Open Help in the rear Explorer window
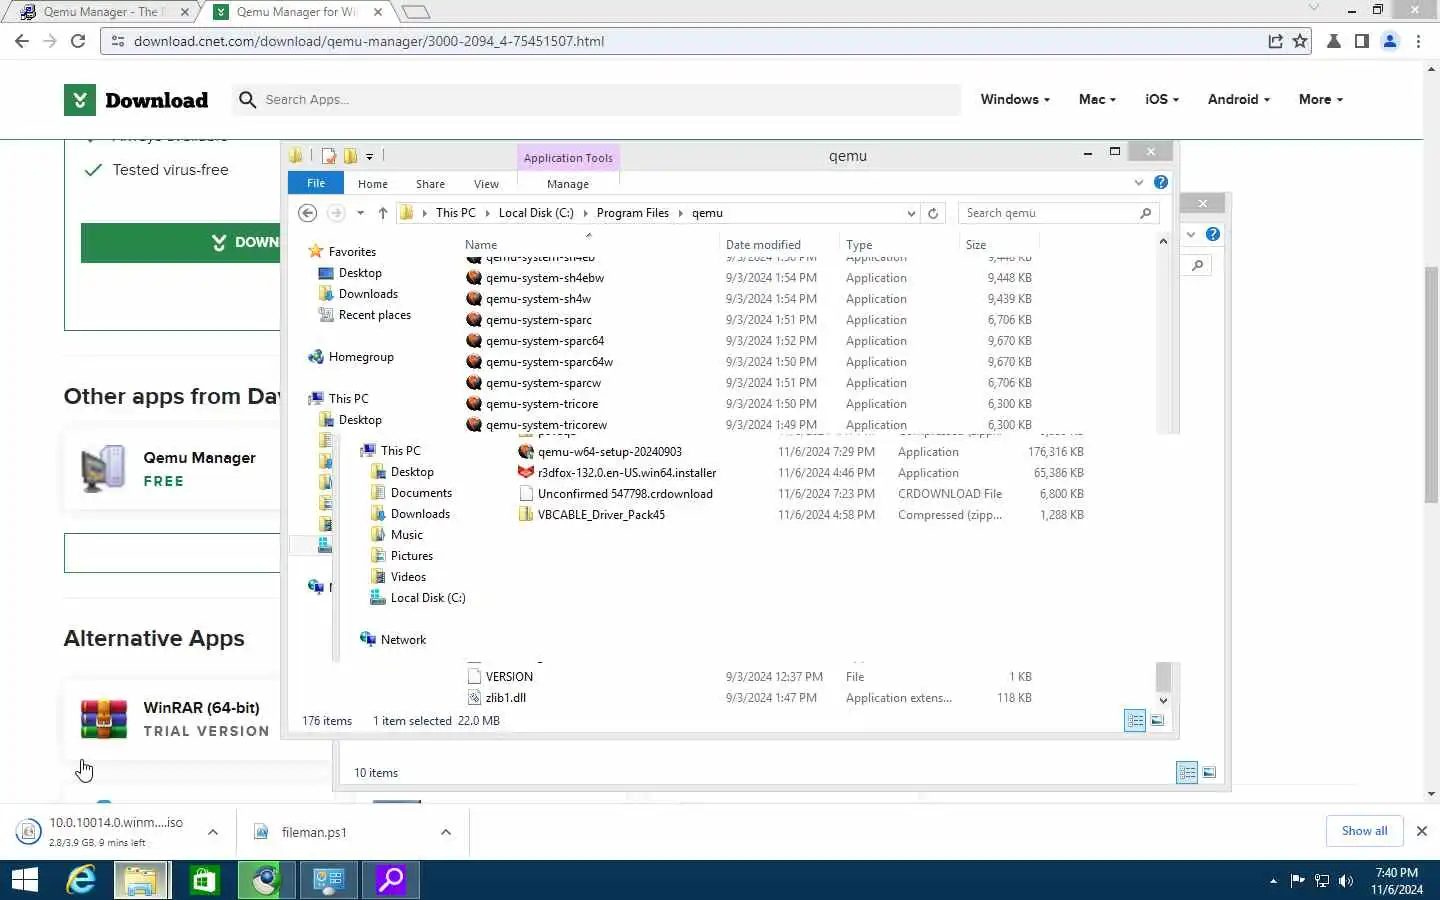The width and height of the screenshot is (1440, 900). point(1213,234)
